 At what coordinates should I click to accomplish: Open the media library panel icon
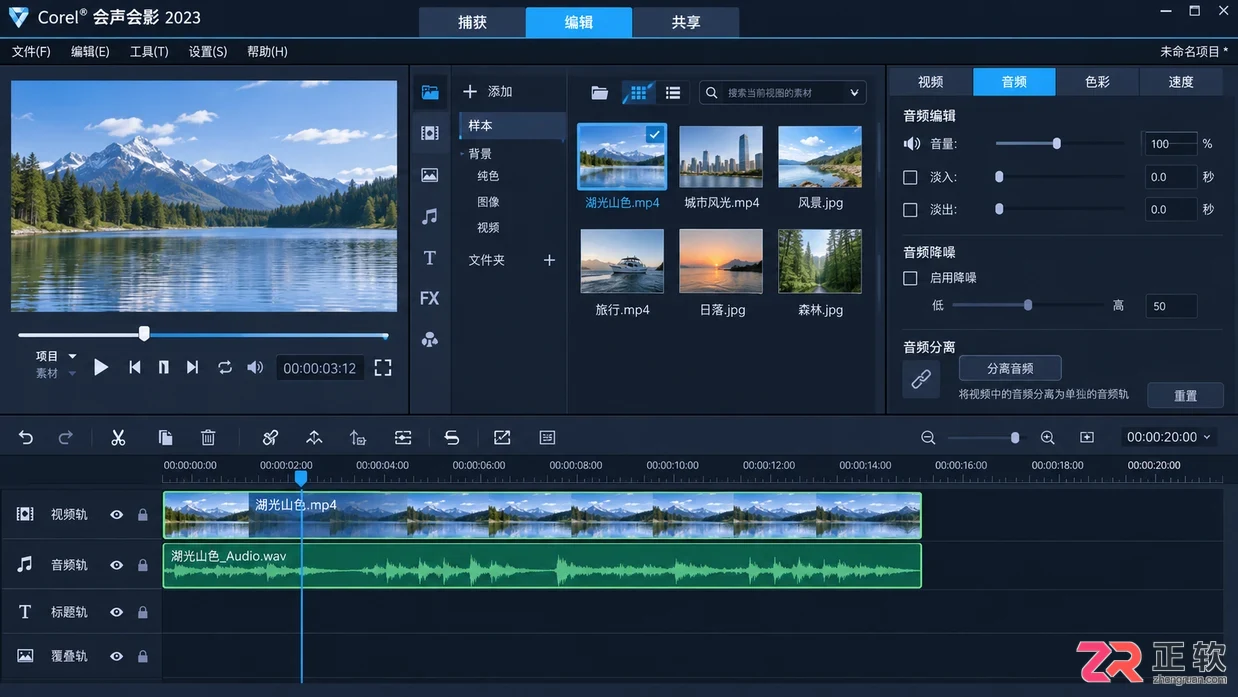click(x=430, y=92)
